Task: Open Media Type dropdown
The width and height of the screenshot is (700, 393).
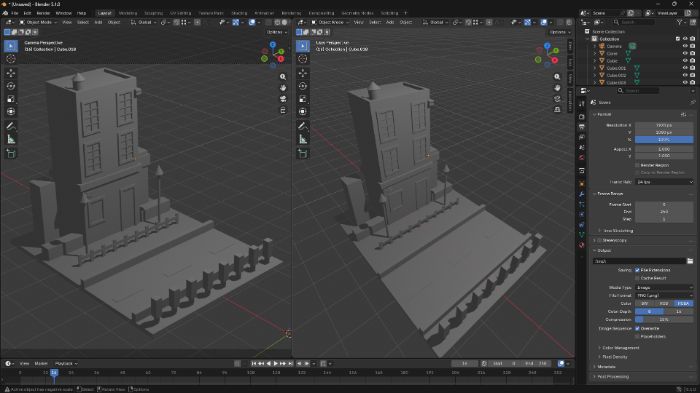Action: (x=664, y=288)
